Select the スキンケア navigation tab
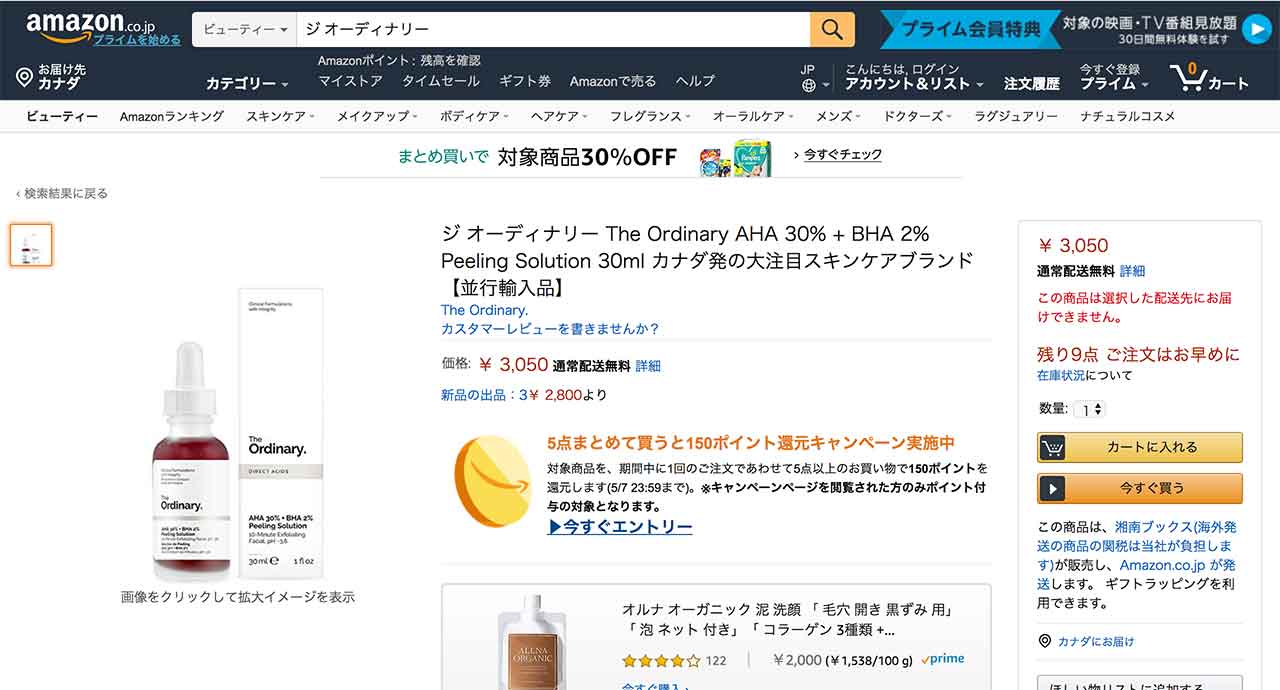This screenshot has height=690, width=1280. click(x=279, y=116)
